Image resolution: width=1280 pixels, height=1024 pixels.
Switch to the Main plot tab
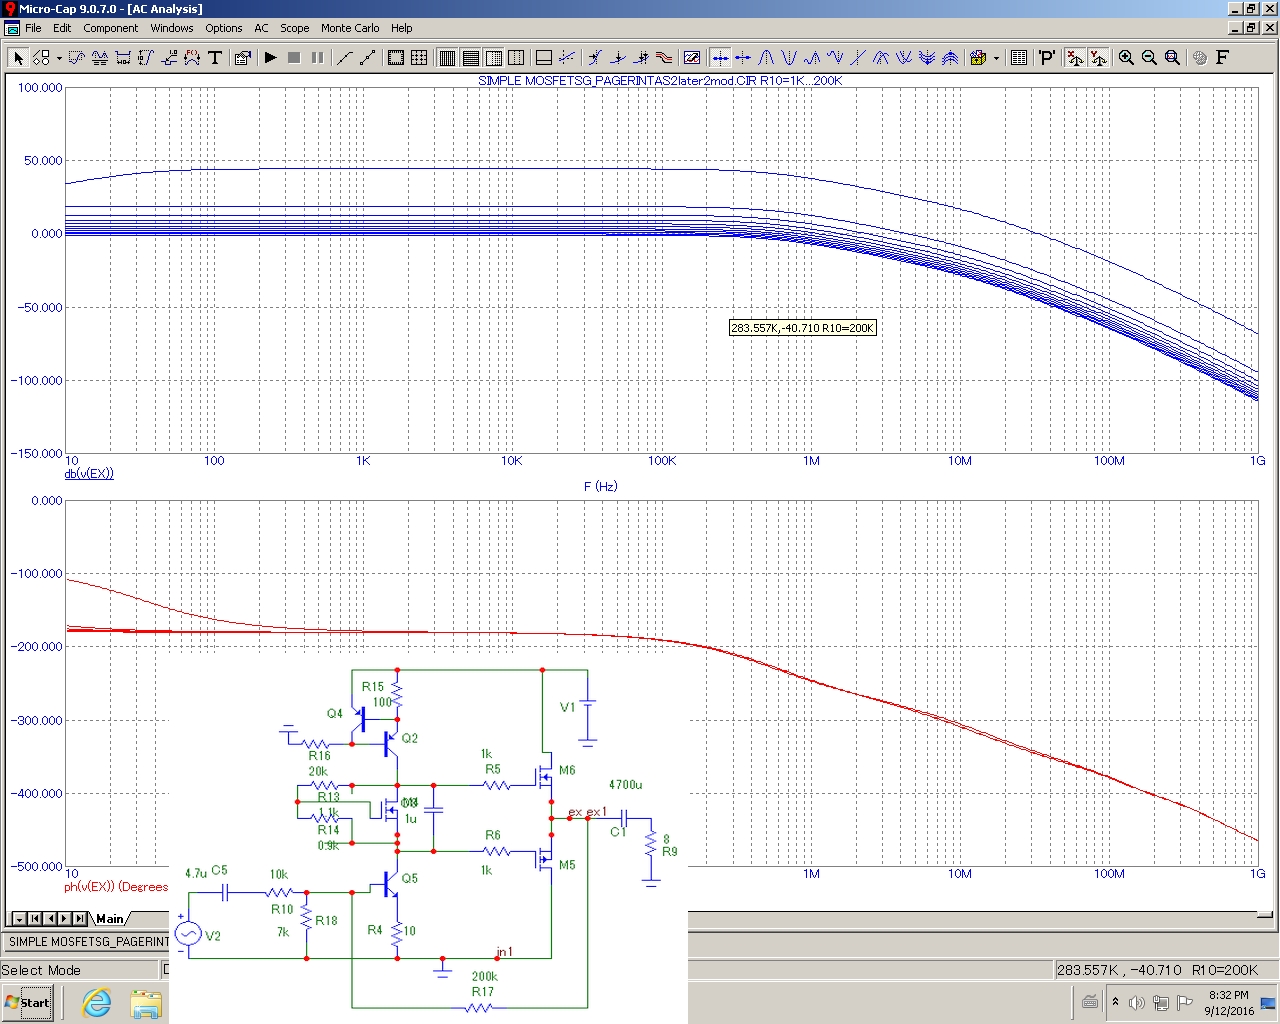tap(109, 918)
